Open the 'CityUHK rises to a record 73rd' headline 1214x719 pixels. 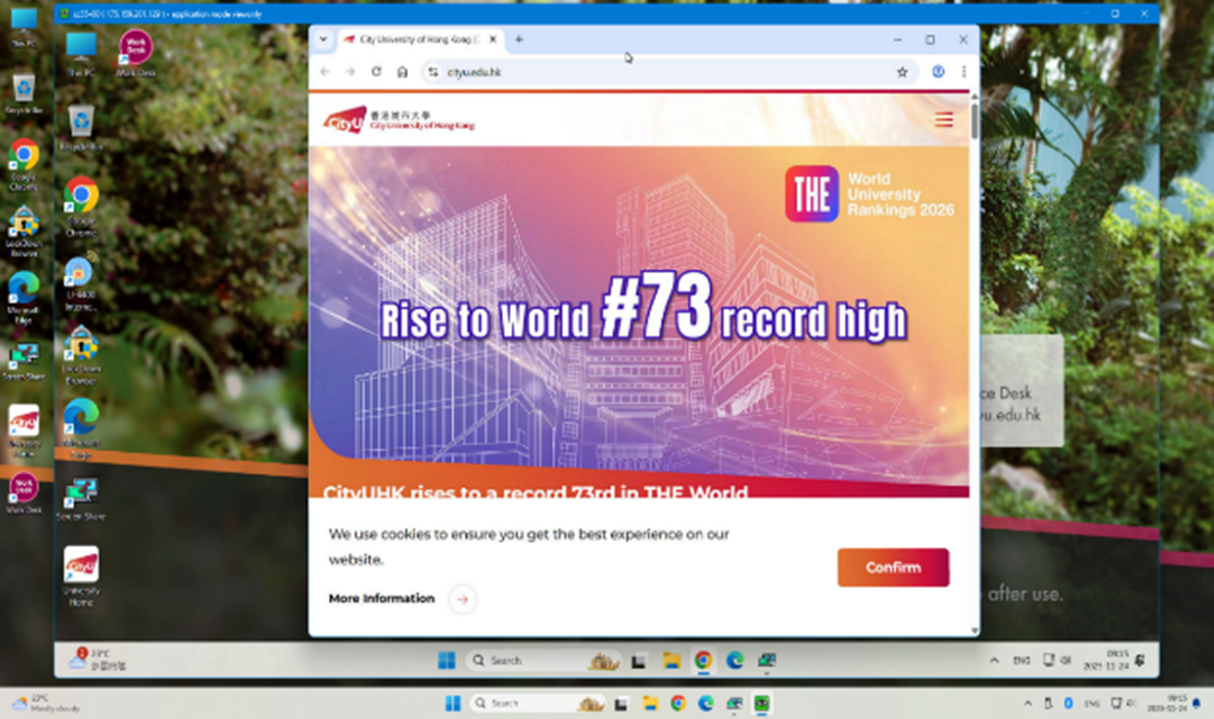(535, 492)
